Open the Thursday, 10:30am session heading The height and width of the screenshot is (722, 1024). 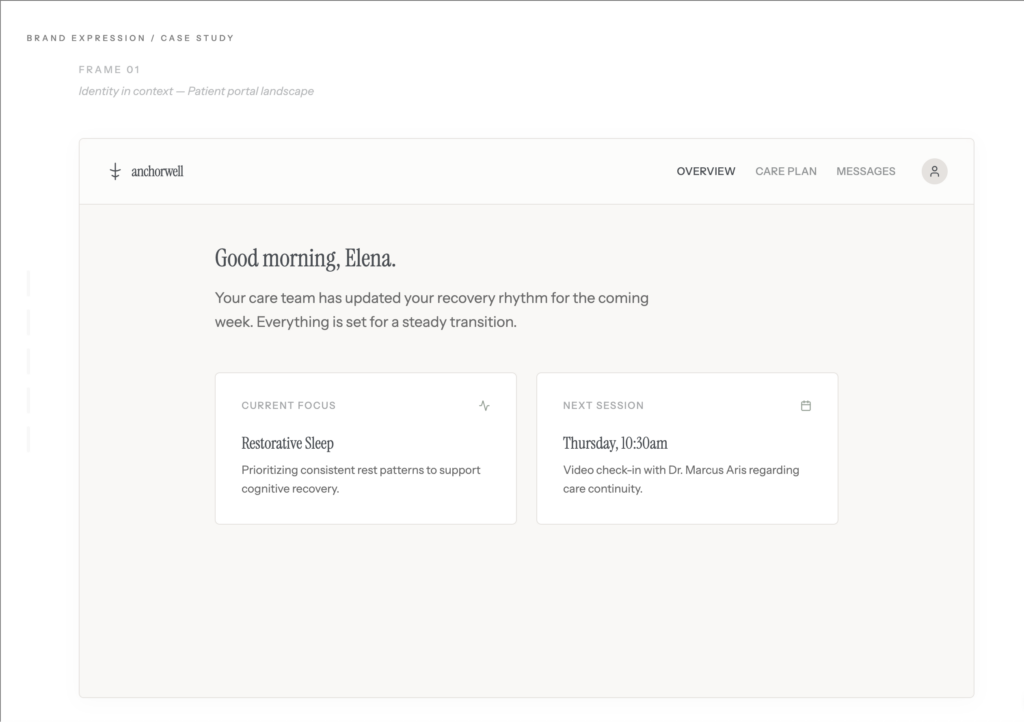pyautogui.click(x=615, y=443)
